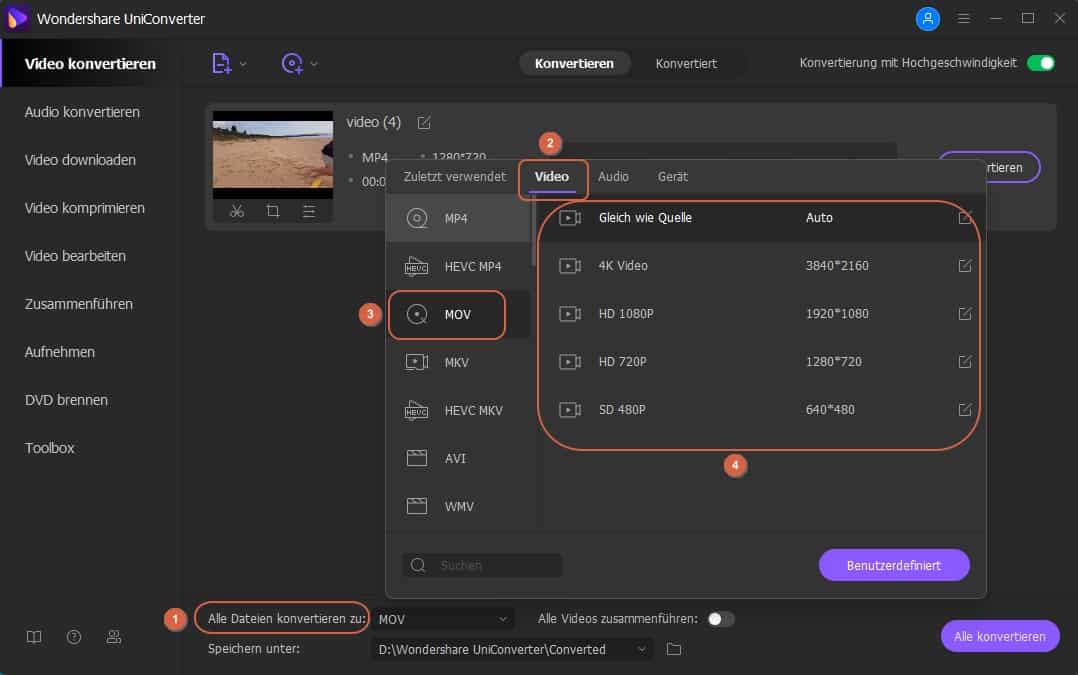Open the MOV output format dropdown
This screenshot has height=675, width=1078.
(x=443, y=619)
